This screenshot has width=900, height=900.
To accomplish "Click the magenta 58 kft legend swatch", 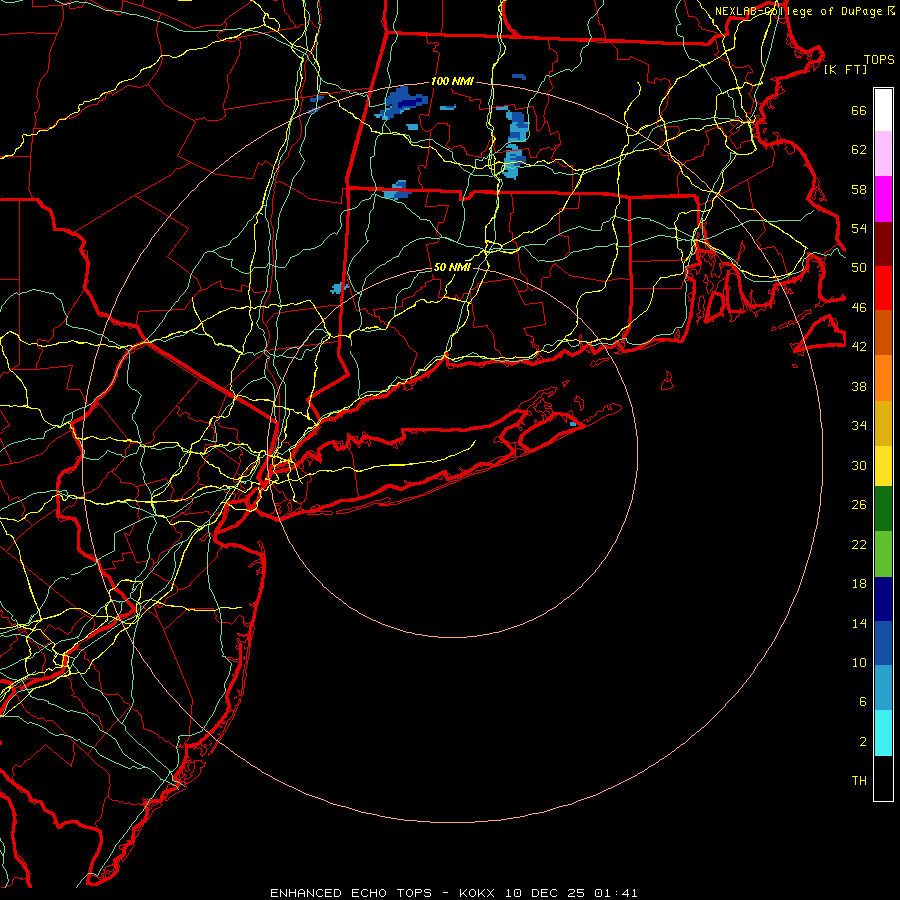I will click(883, 199).
